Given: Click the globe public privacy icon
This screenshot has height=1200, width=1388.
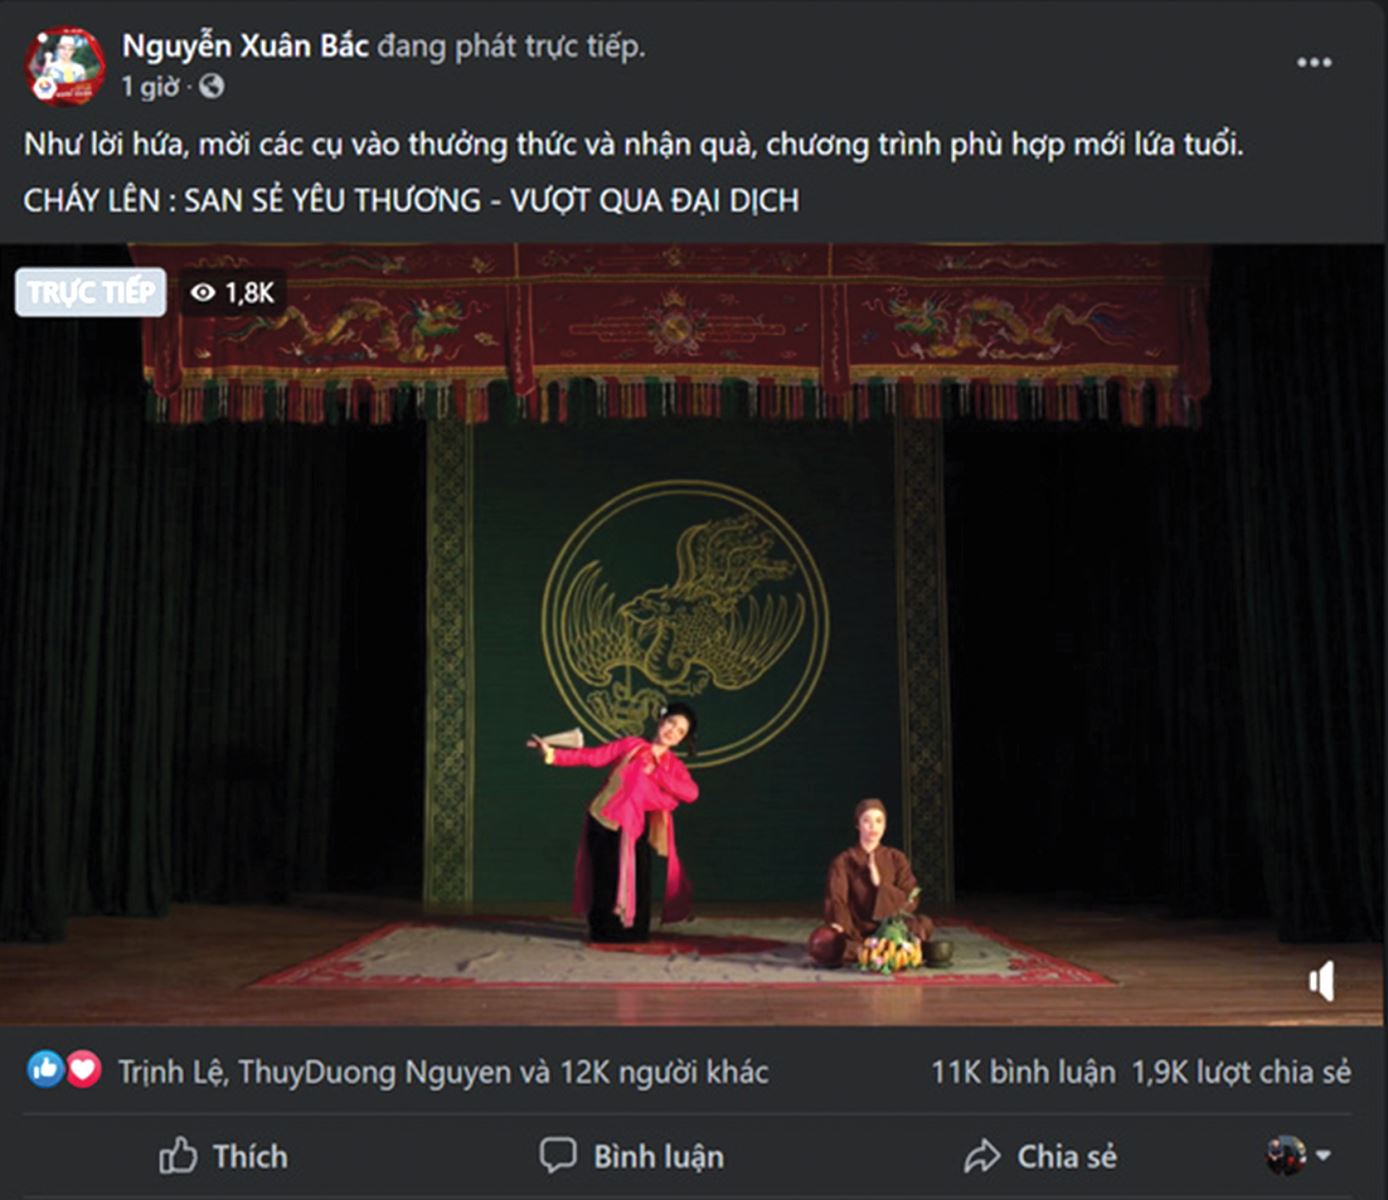Looking at the screenshot, I should point(211,87).
